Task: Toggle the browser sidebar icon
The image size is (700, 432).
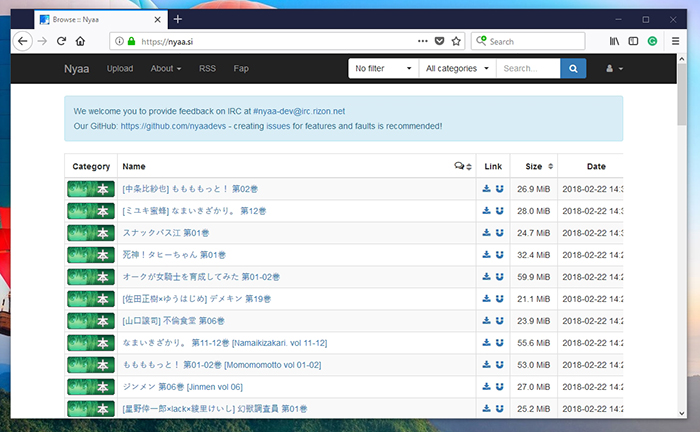Action: click(633, 42)
